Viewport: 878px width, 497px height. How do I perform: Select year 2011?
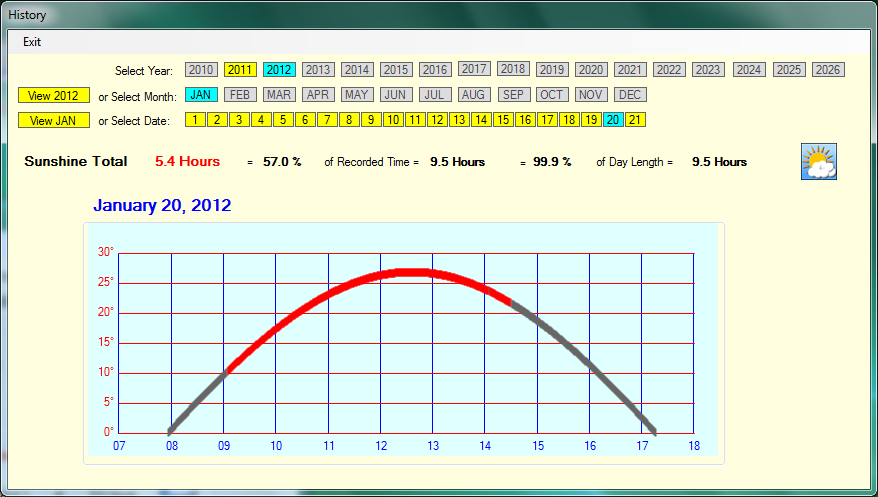(240, 69)
